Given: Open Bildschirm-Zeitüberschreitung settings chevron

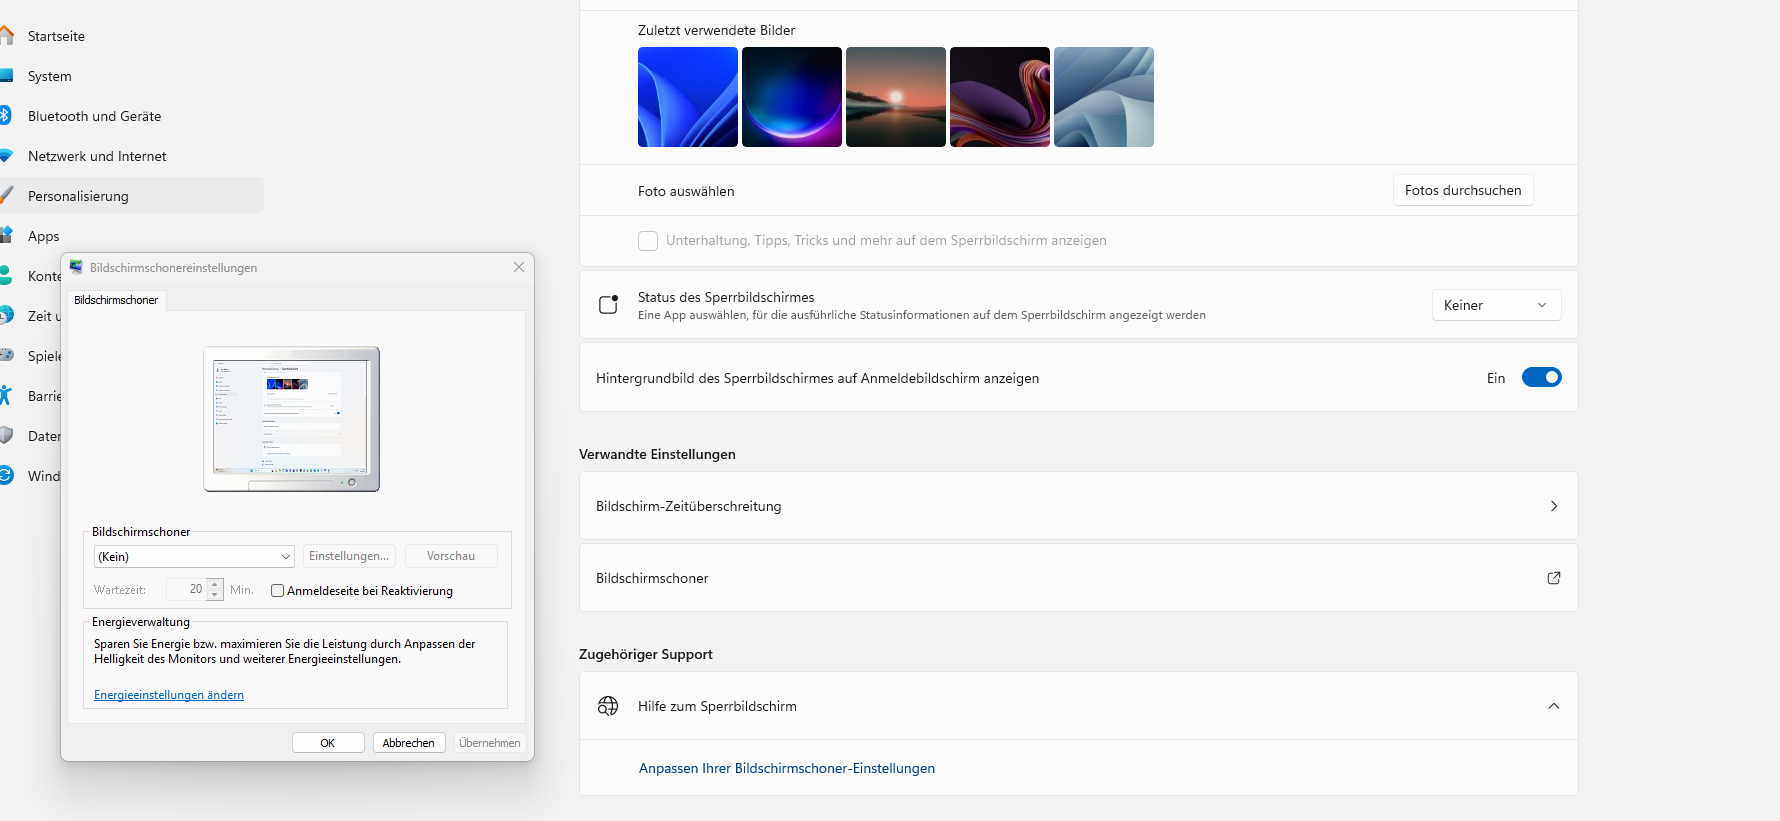Looking at the screenshot, I should point(1554,506).
